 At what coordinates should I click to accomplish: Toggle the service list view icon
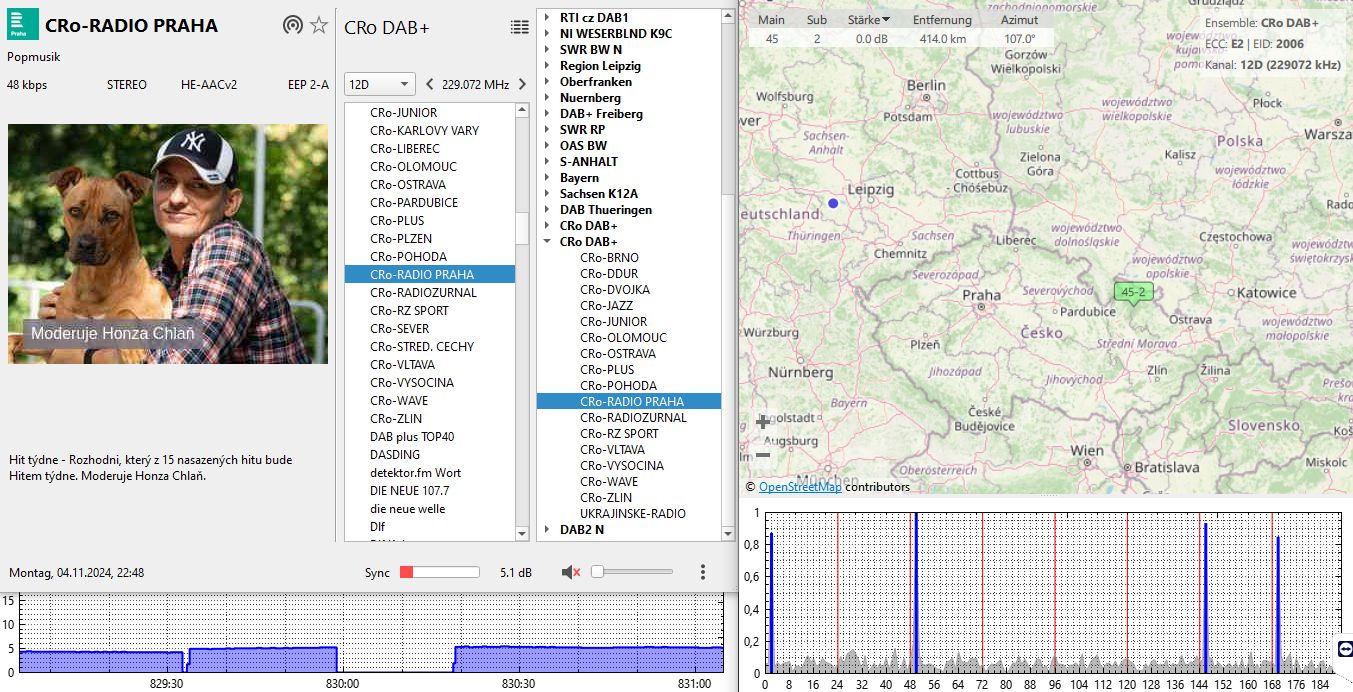[x=519, y=27]
